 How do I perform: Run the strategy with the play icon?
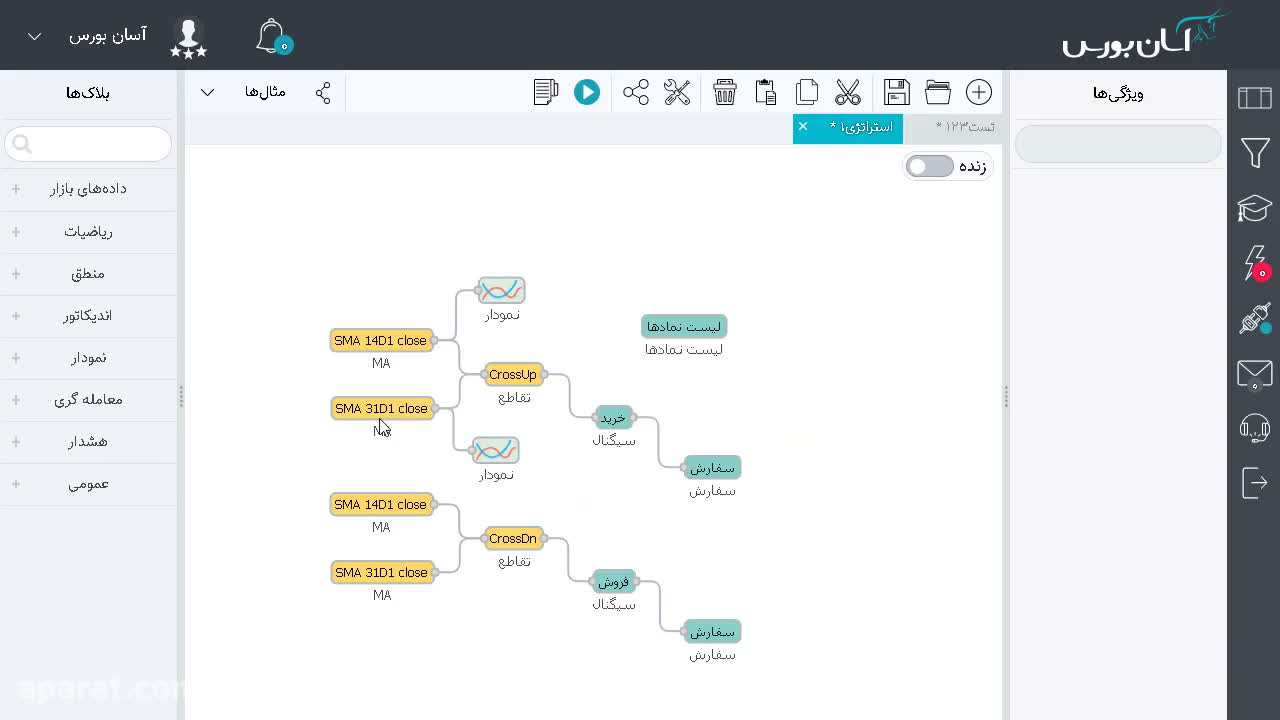(x=587, y=92)
